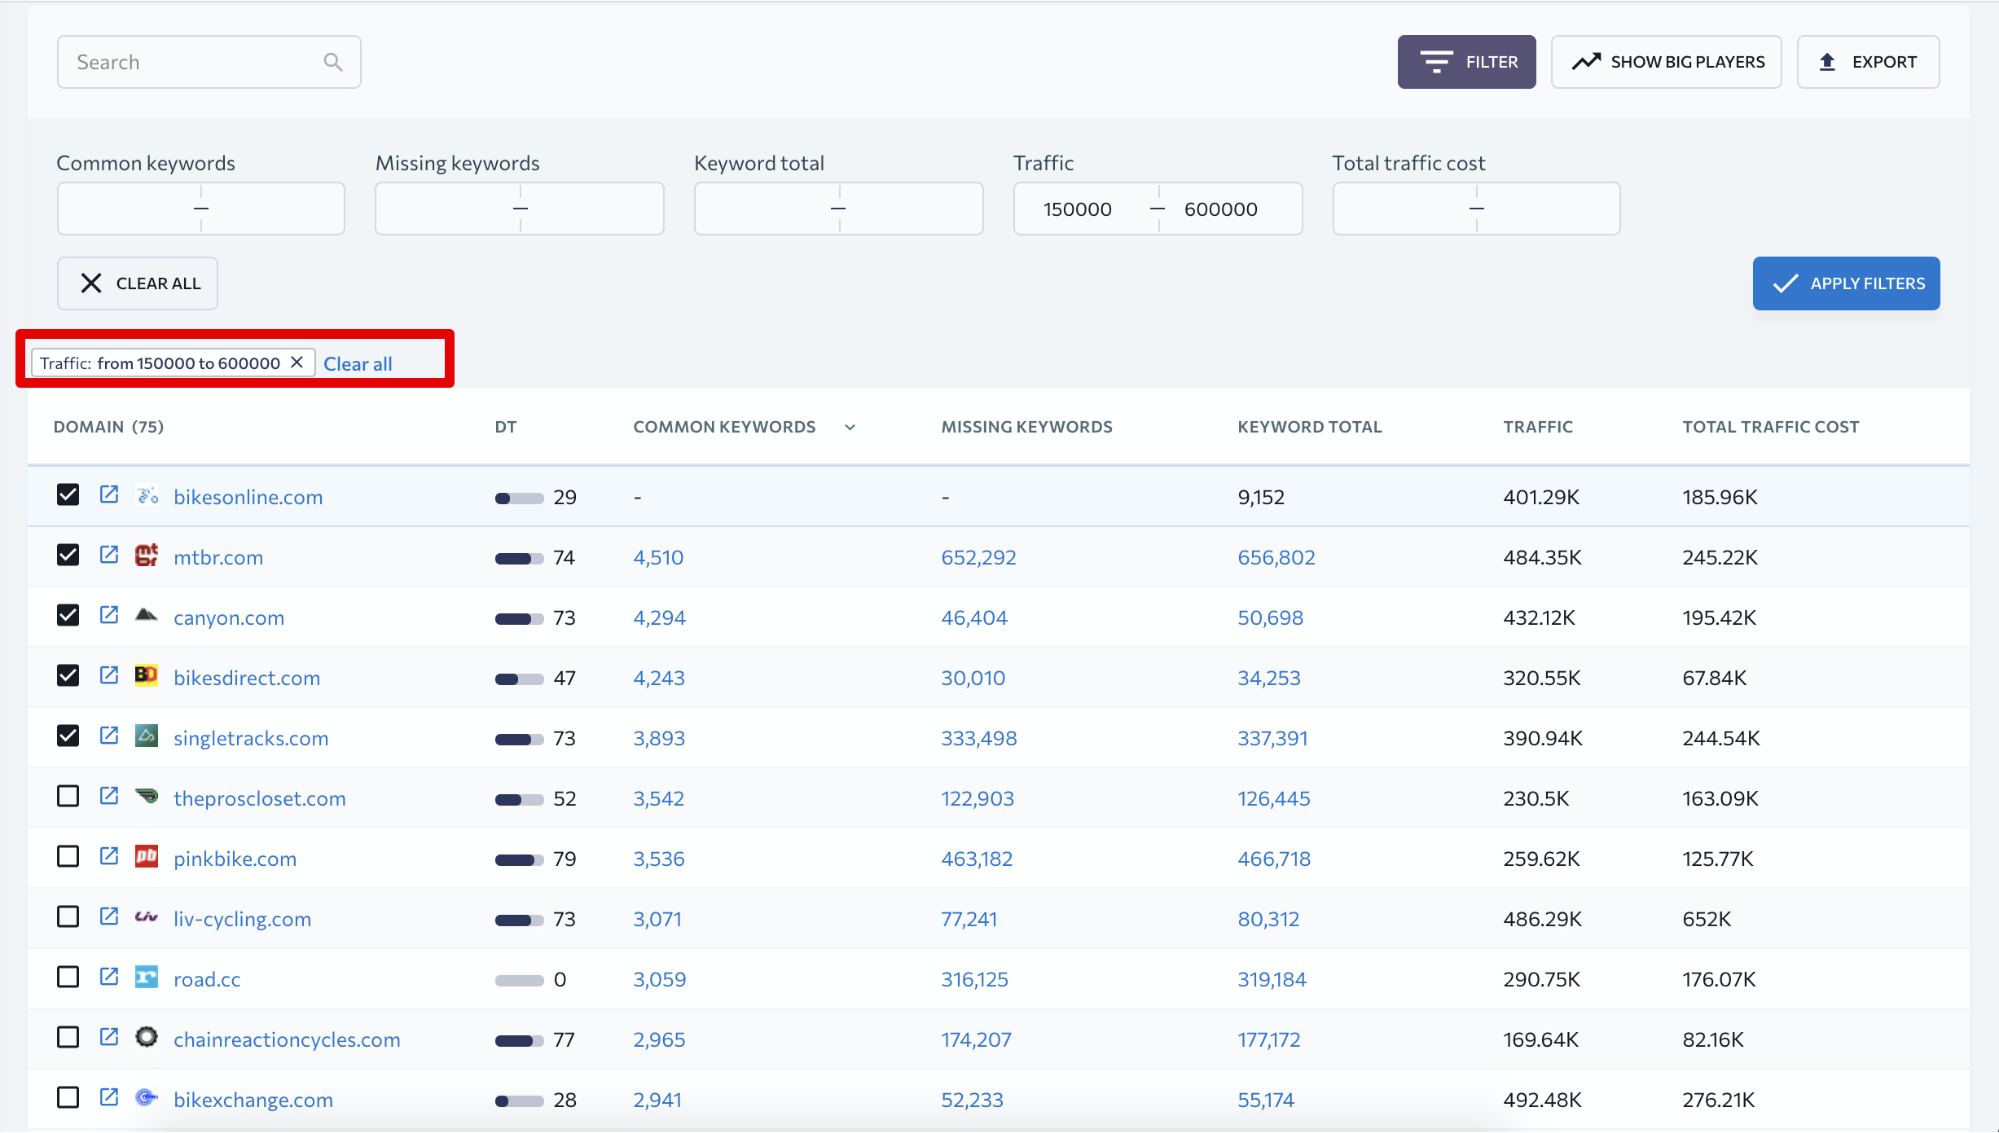The width and height of the screenshot is (1999, 1133).
Task: Sort by Common Keywords arrow
Action: click(850, 427)
